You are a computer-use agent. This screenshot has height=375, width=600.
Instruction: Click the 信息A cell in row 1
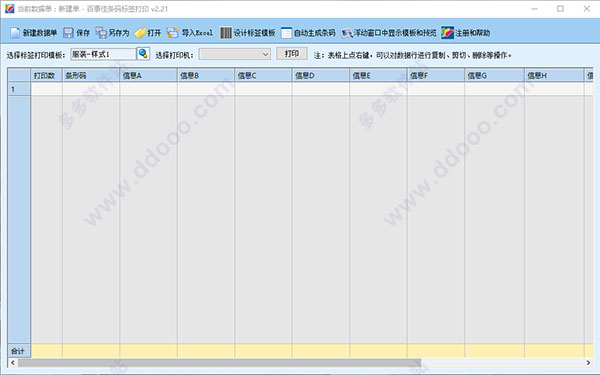point(148,89)
